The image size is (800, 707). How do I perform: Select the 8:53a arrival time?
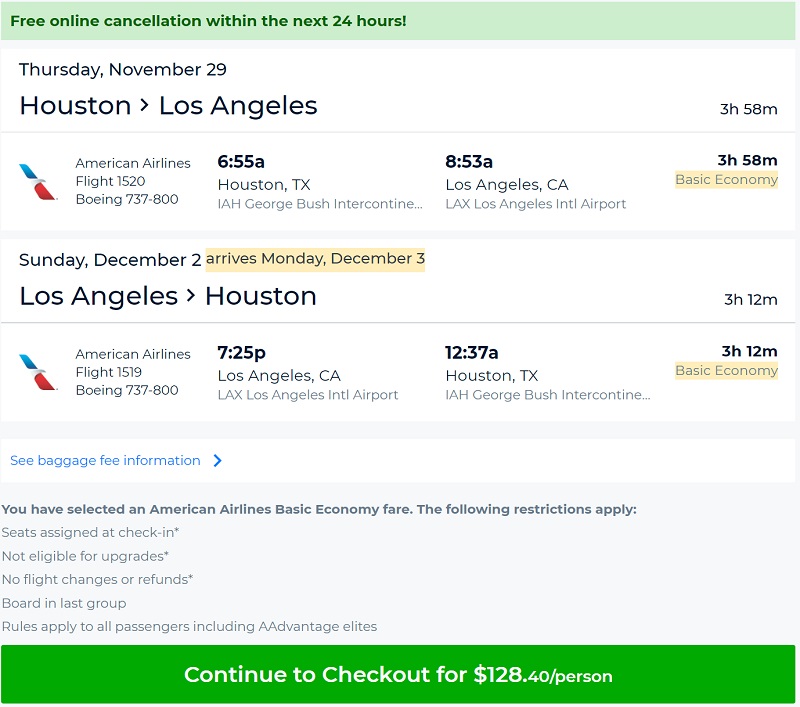click(469, 162)
